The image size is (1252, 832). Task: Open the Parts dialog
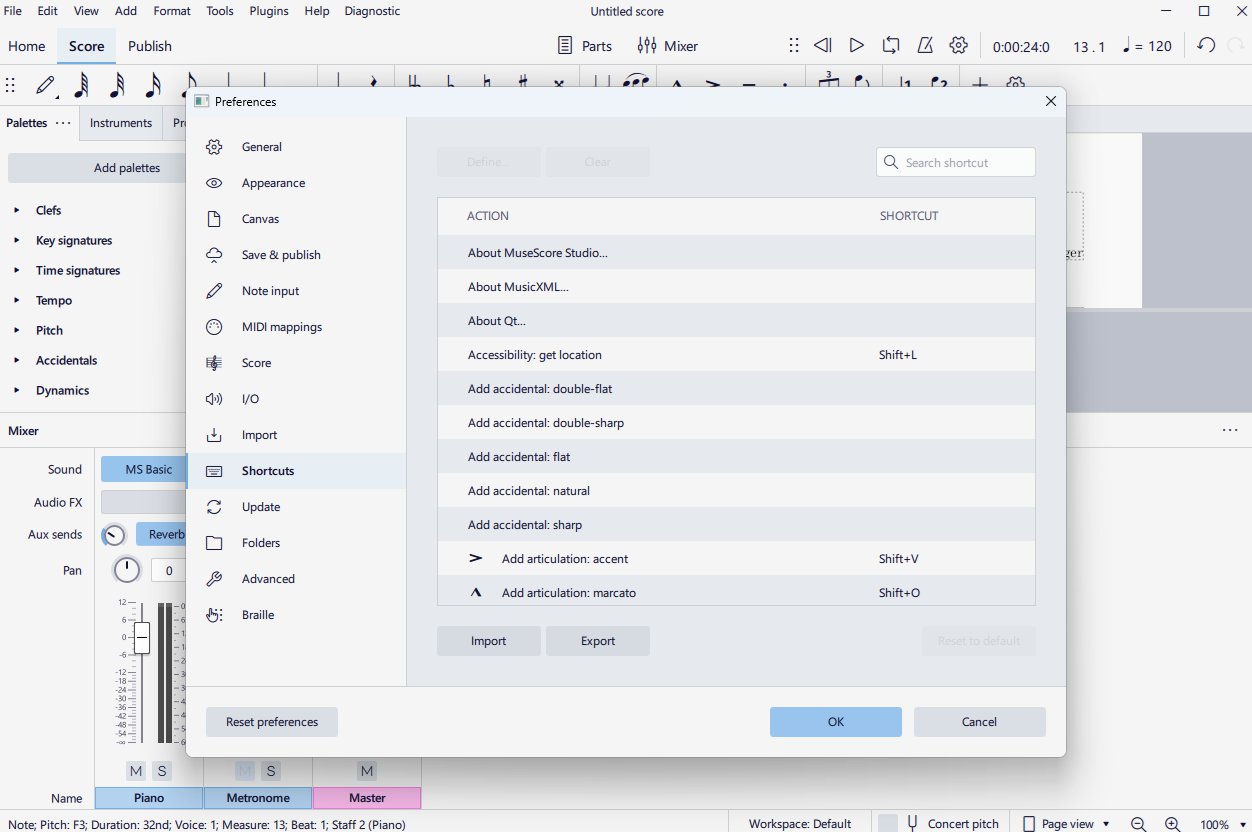(585, 46)
